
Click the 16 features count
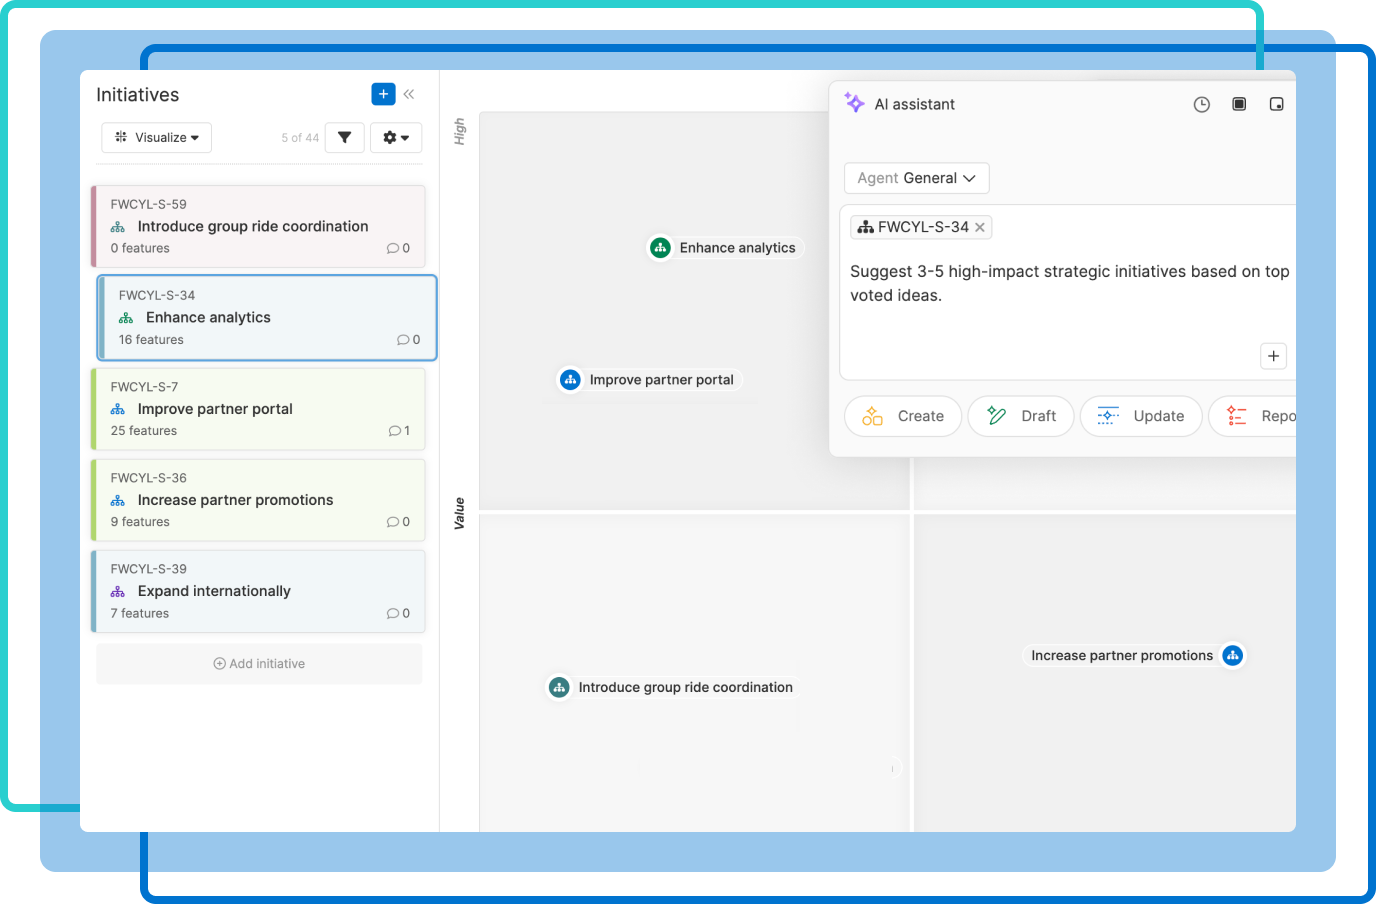click(151, 340)
